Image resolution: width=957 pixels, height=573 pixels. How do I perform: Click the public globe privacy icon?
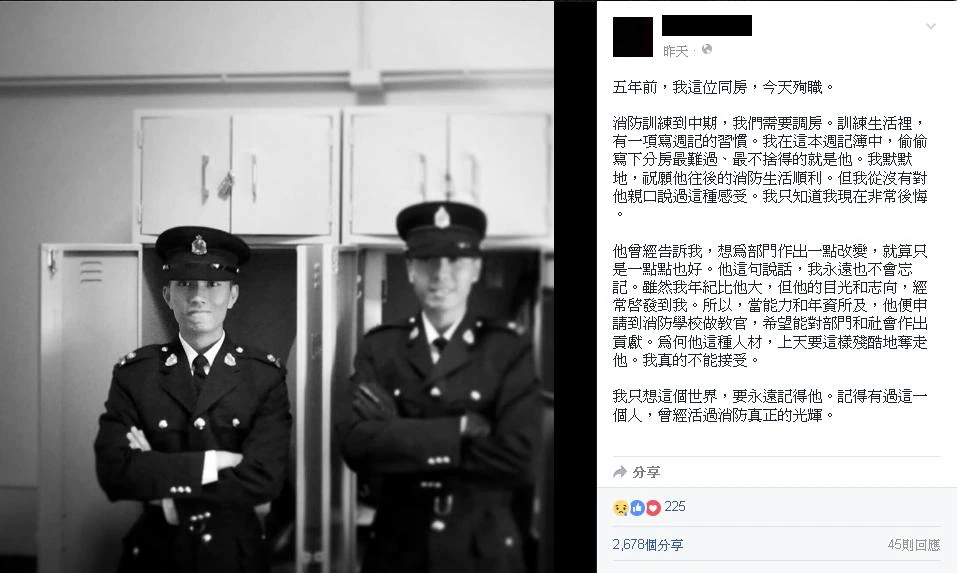point(707,49)
